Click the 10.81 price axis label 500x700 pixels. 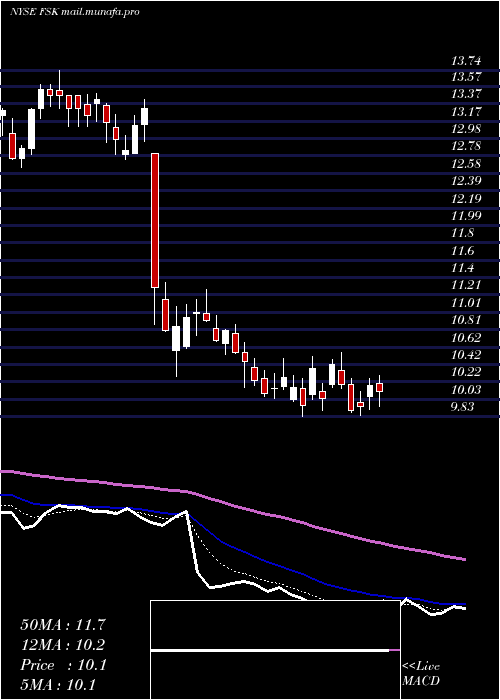click(467, 320)
